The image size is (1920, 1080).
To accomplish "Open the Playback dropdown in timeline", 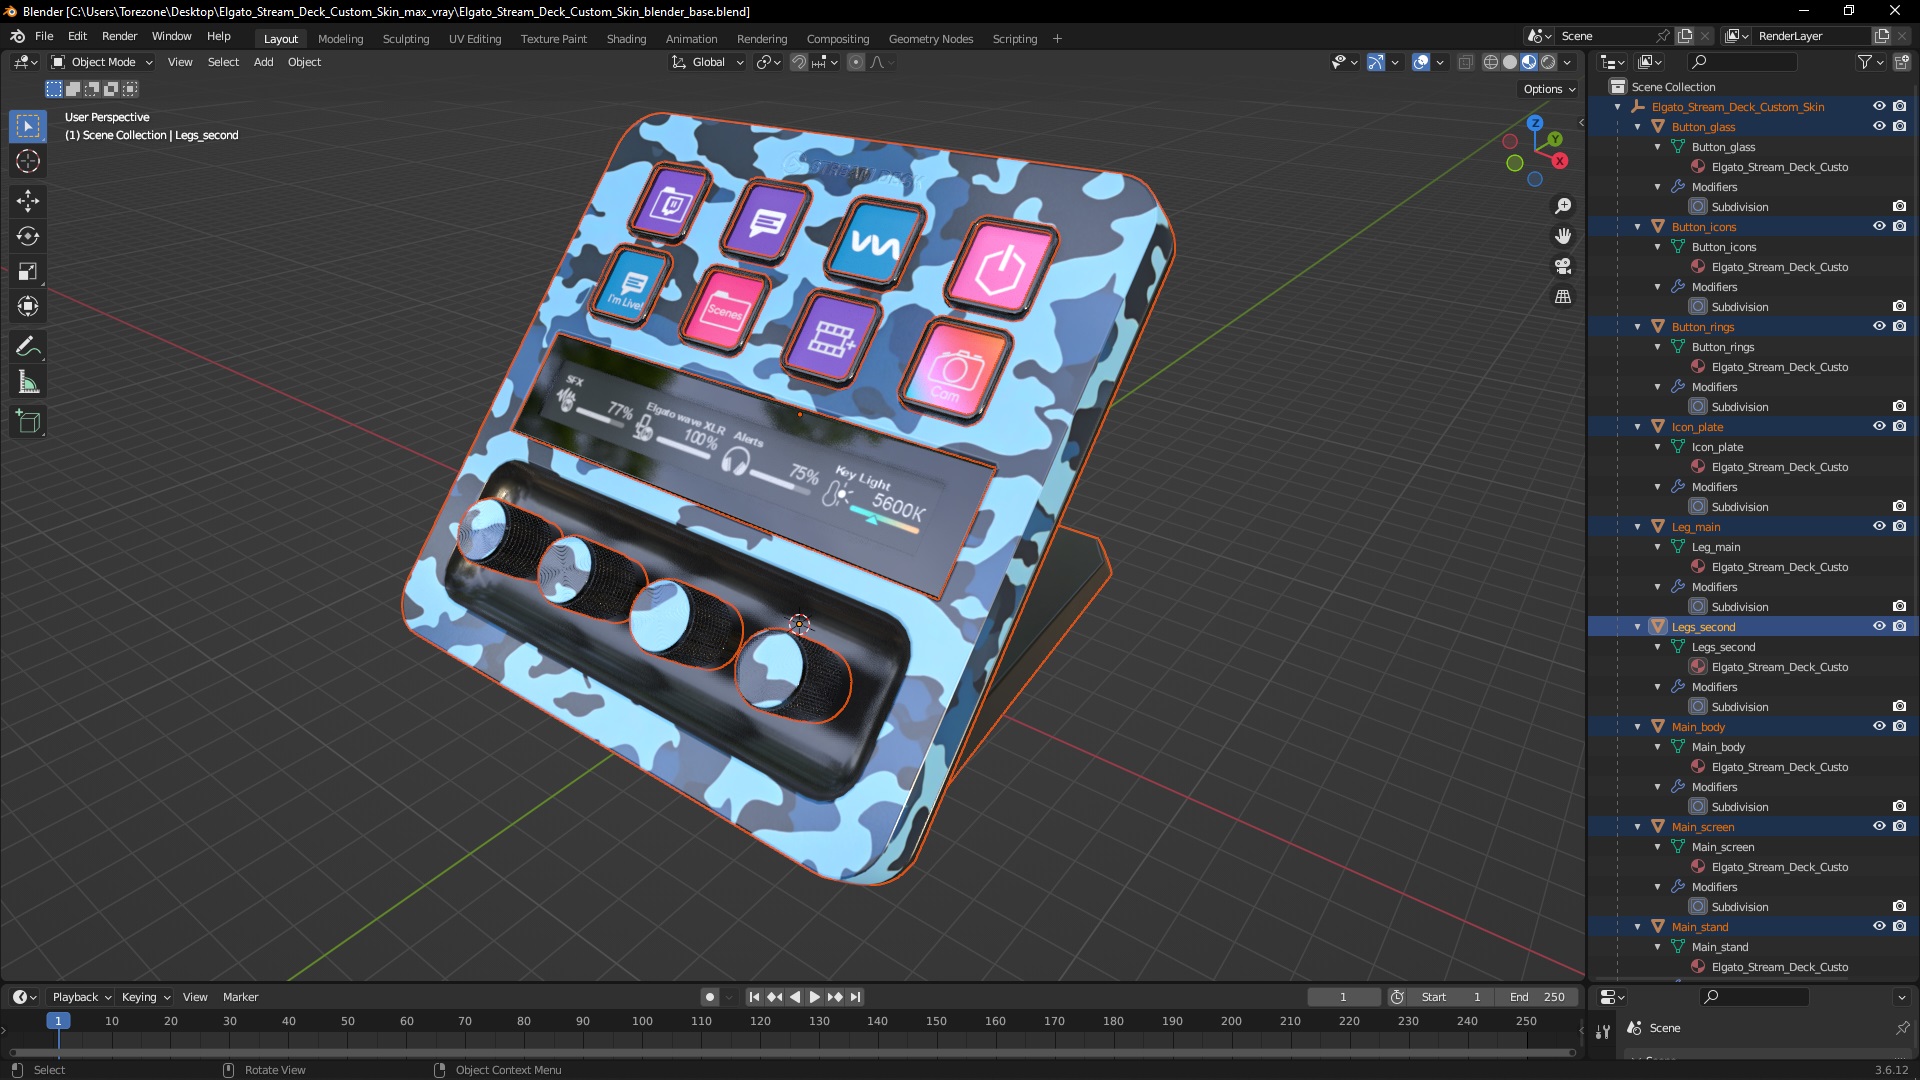I will [81, 997].
